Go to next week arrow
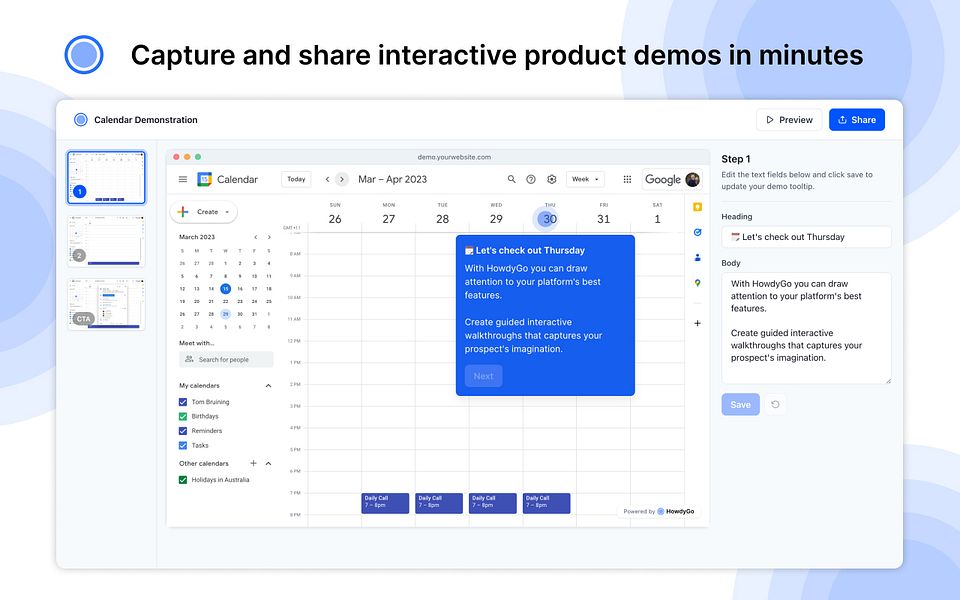960x600 pixels. (342, 179)
